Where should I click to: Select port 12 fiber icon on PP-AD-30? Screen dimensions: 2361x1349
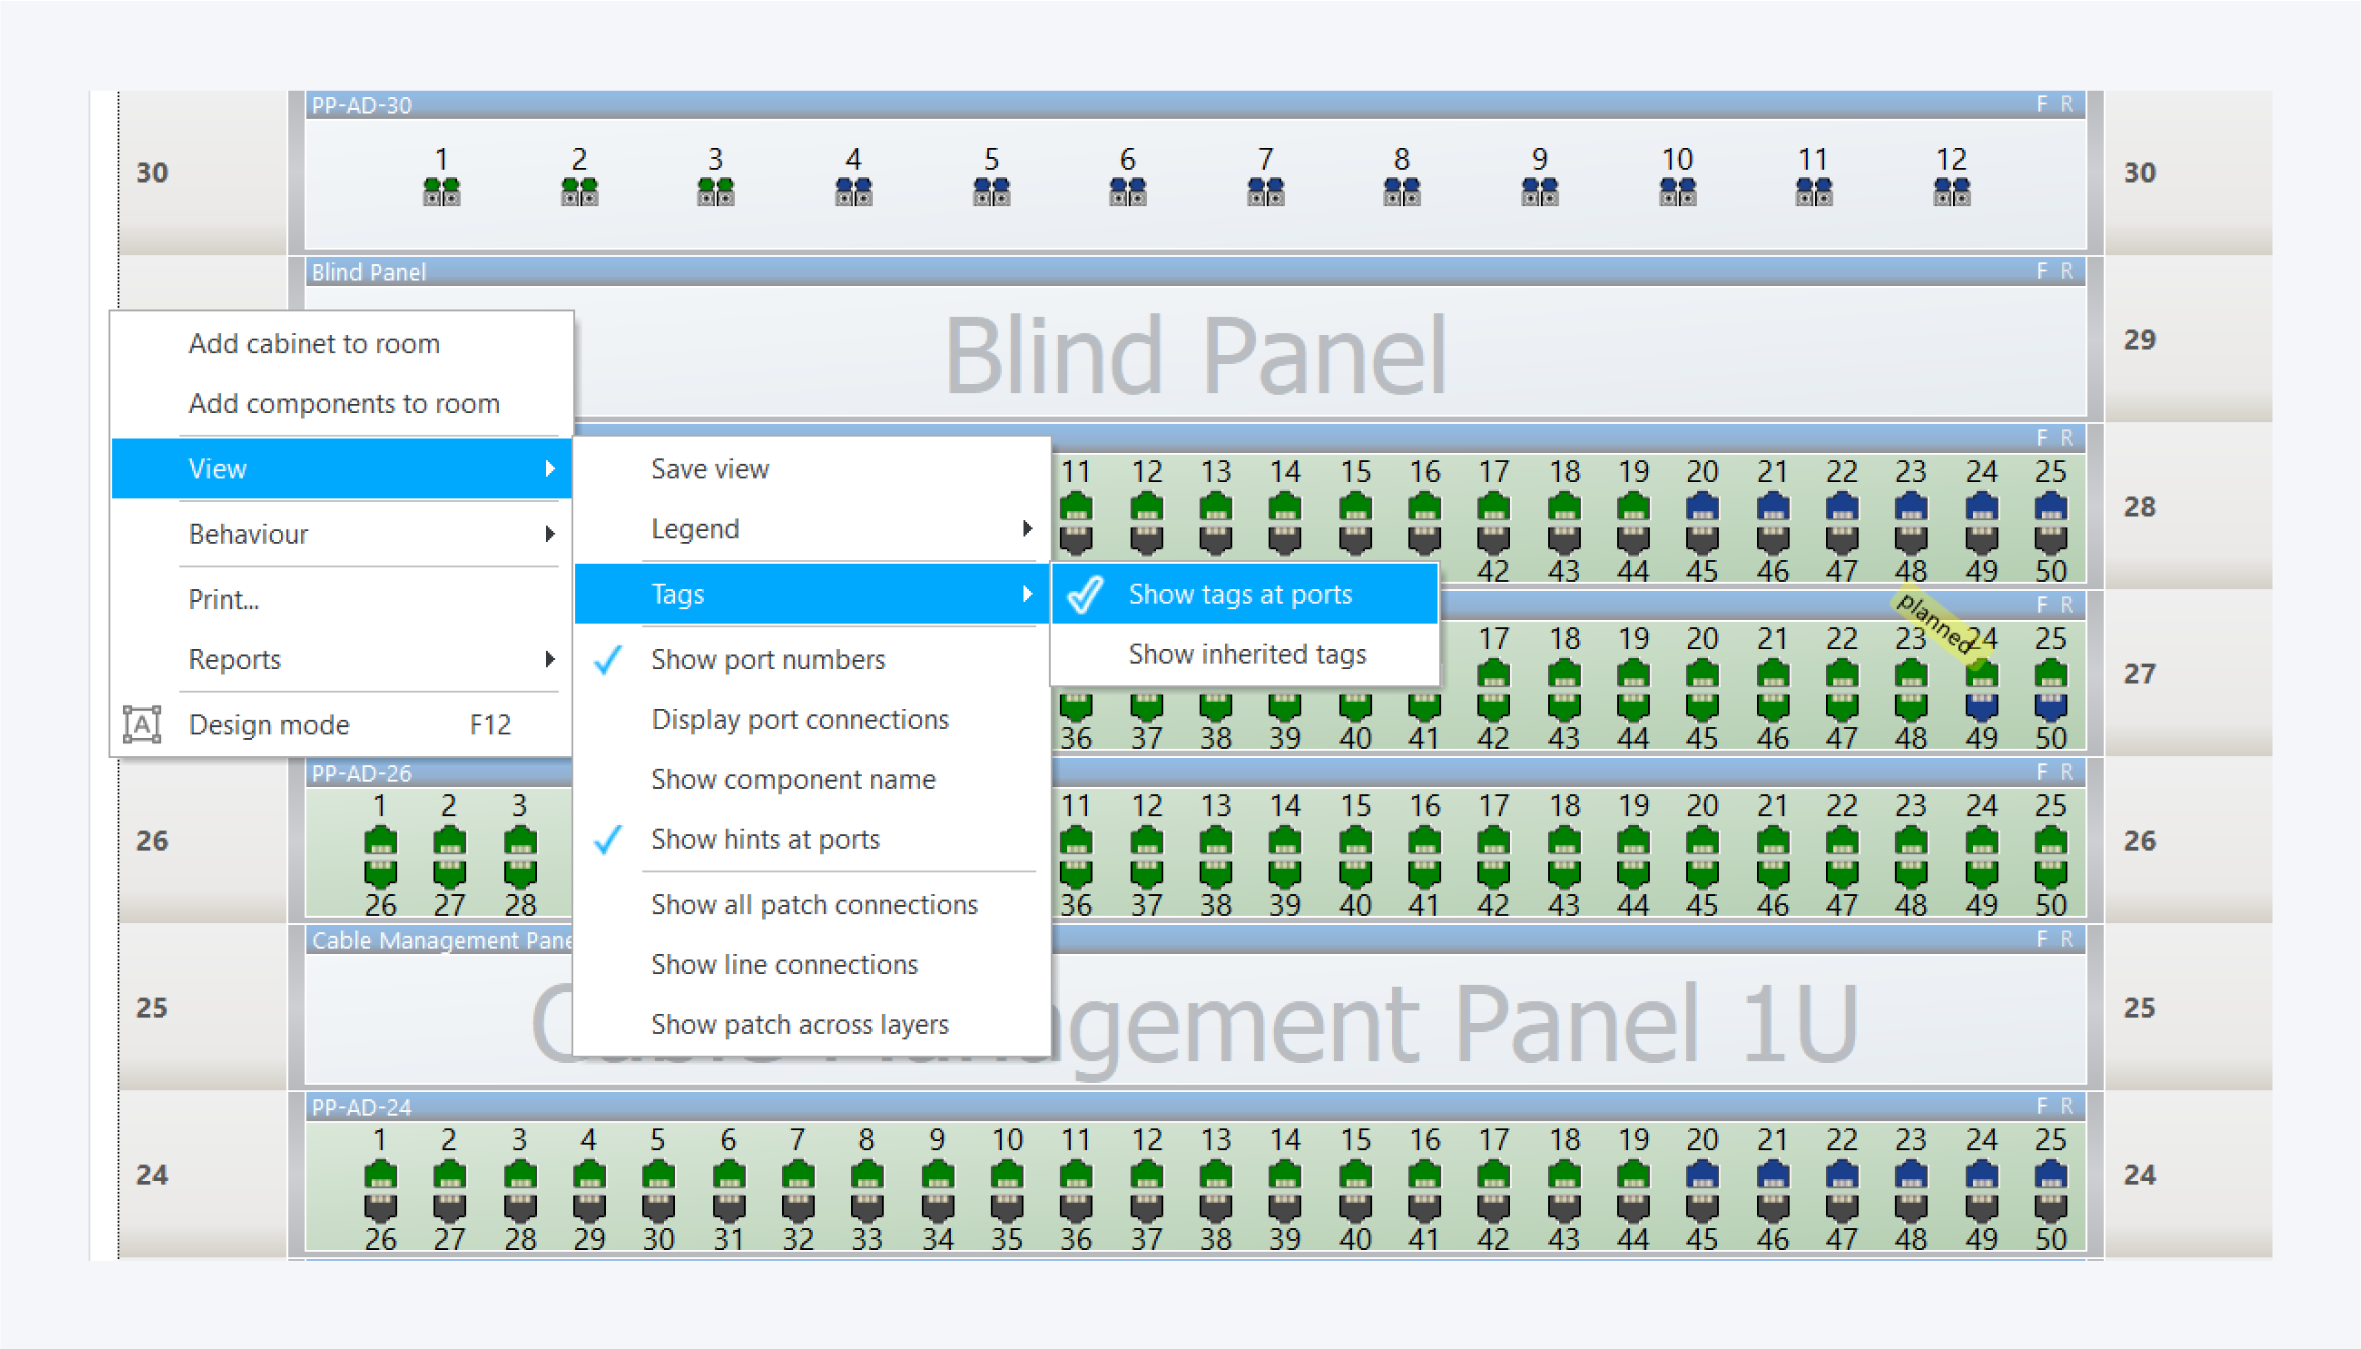pyautogui.click(x=1951, y=190)
